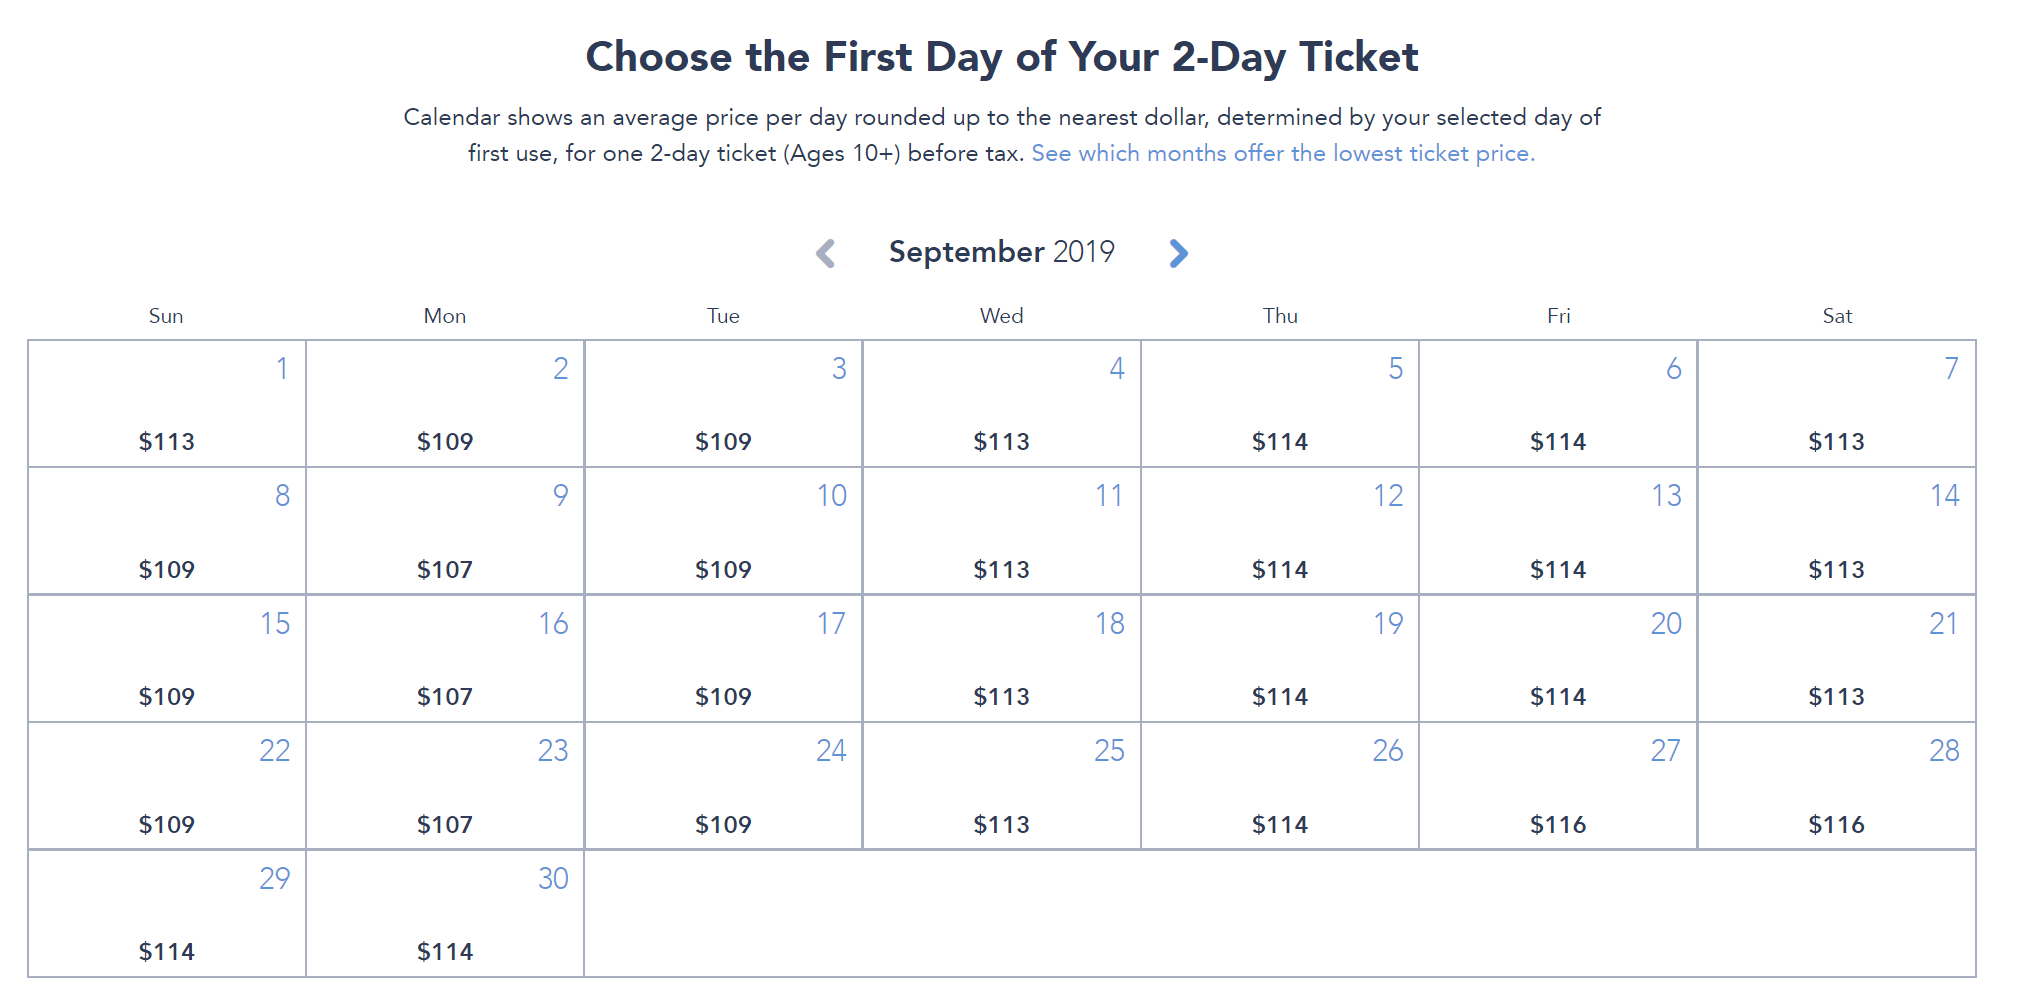
Task: Select Friday September 13
Action: (1558, 531)
